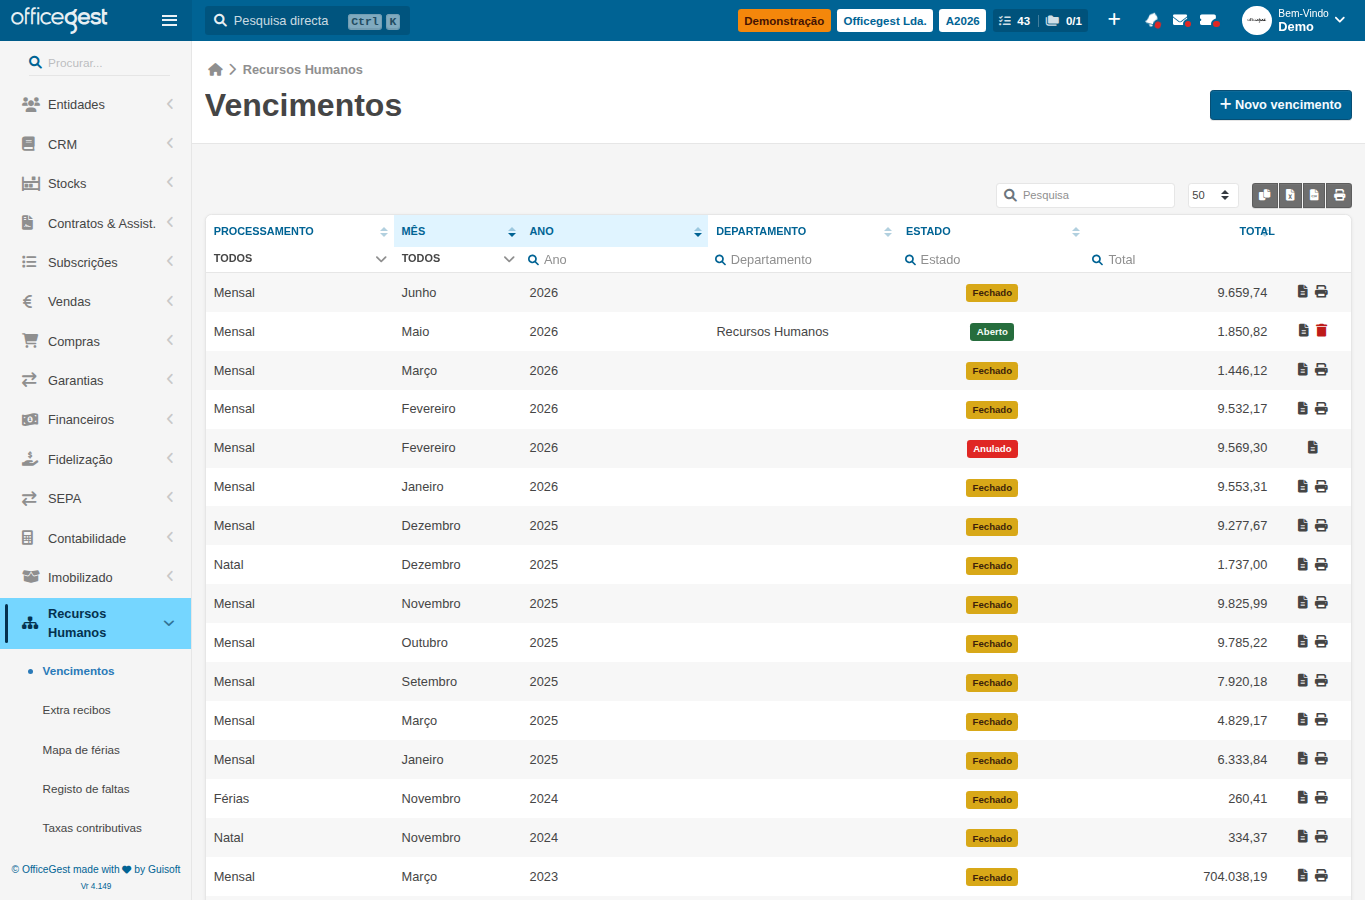Screen dimensions: 1365x900
Task: Sort the table by Total column
Action: point(1257,231)
